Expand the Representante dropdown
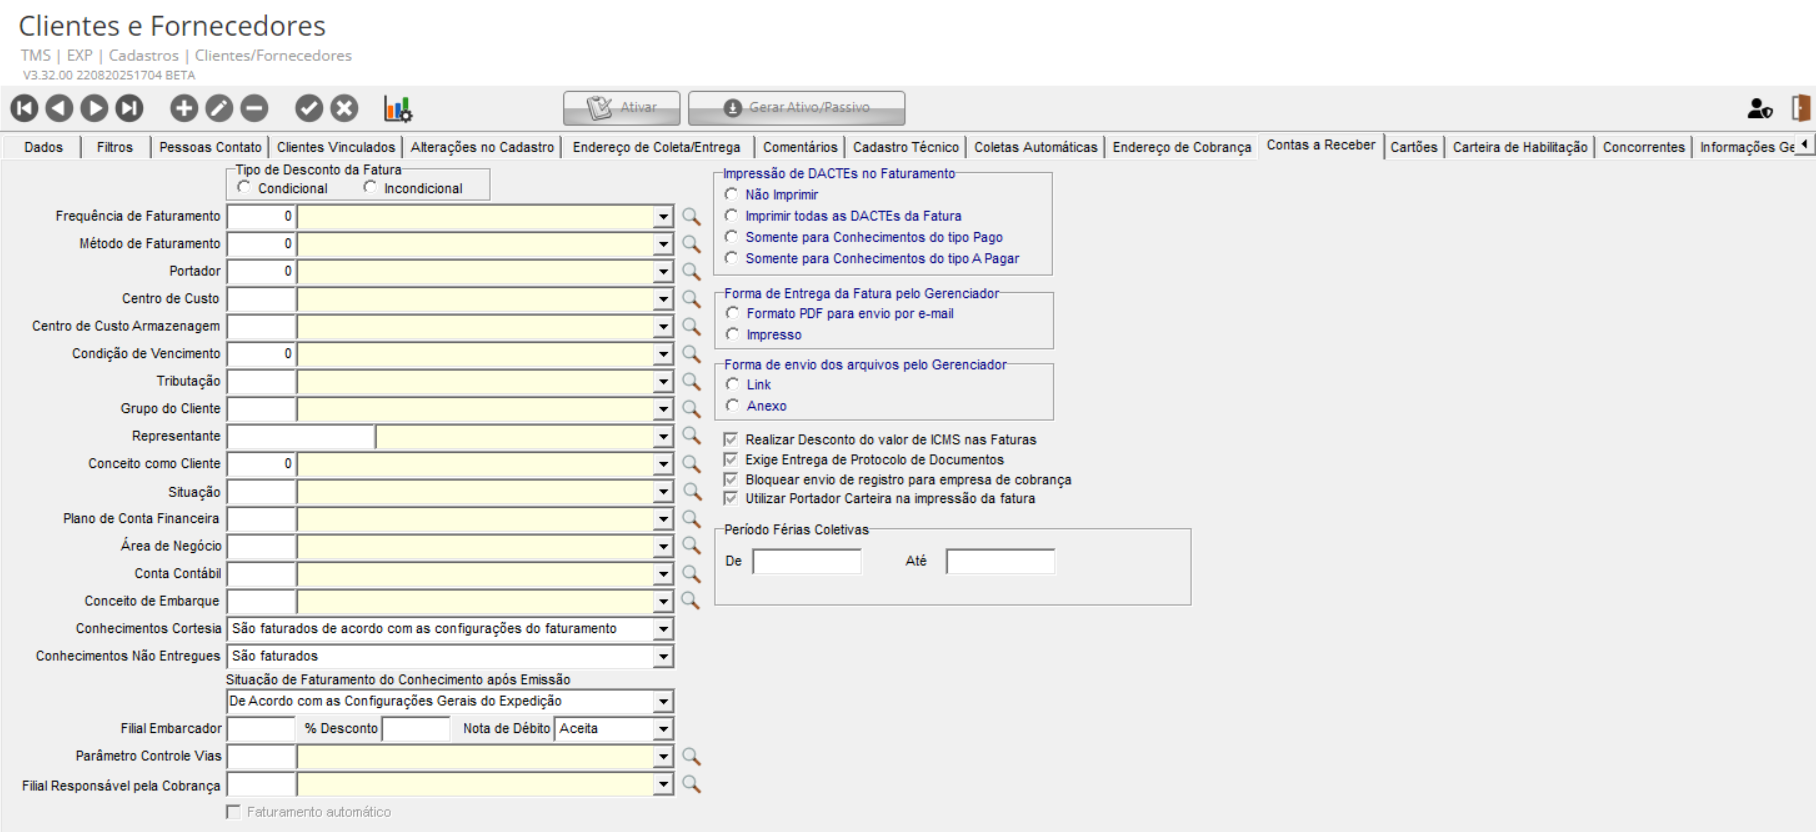Viewport: 1816px width, 832px height. click(663, 437)
